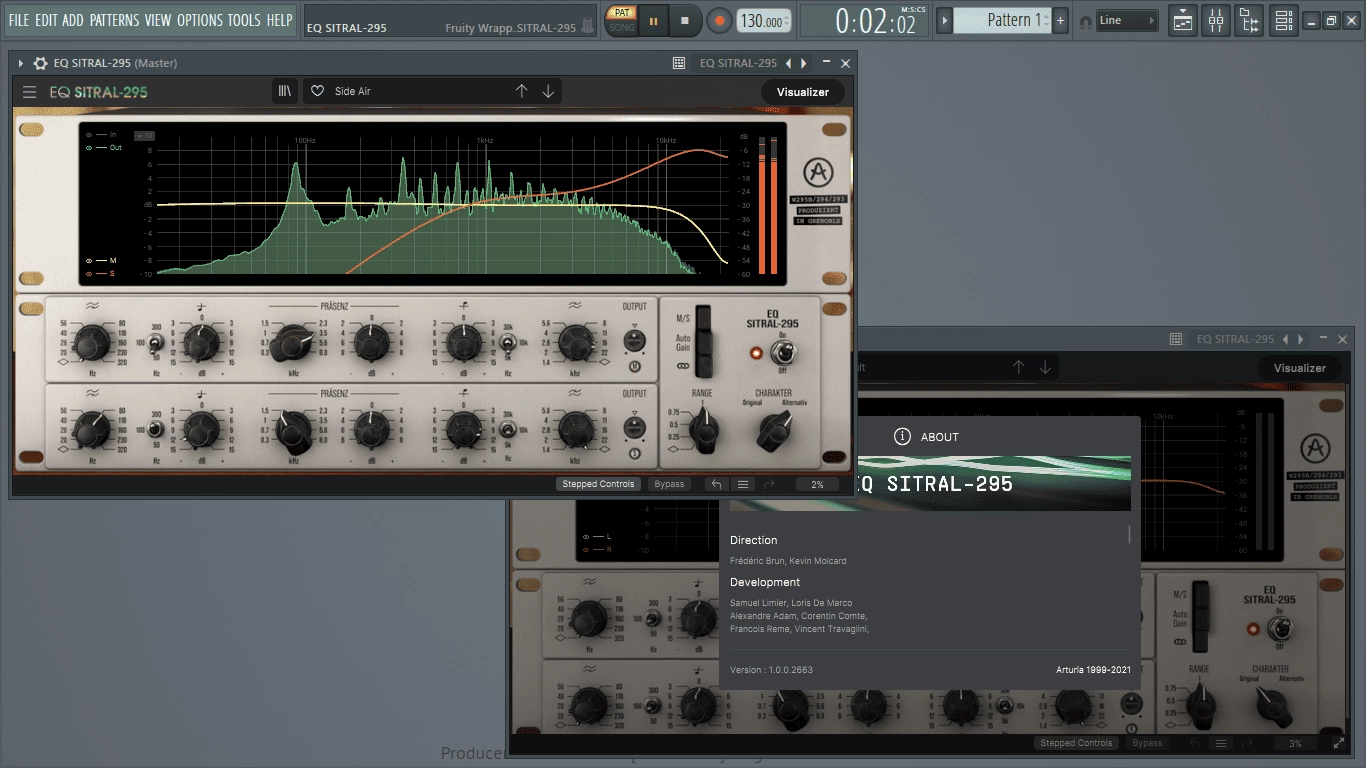Expand the pattern options arrow before Pattern 1
1366x768 pixels.
(945, 20)
